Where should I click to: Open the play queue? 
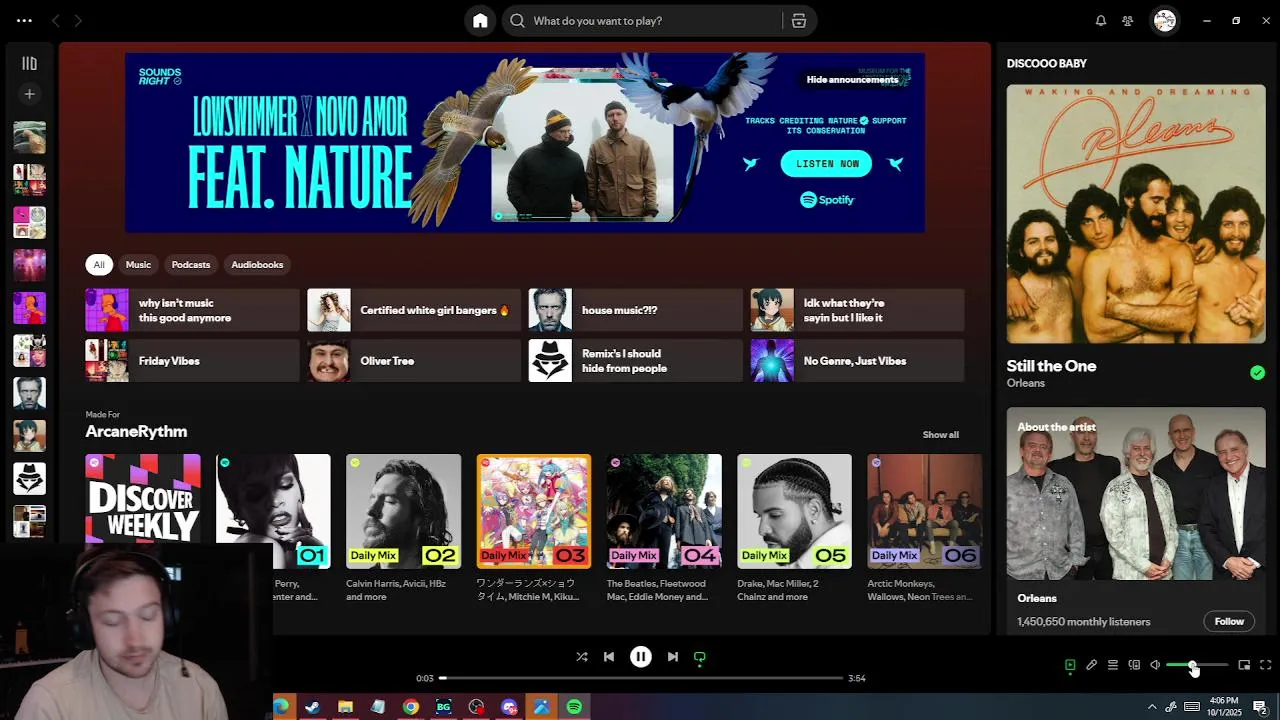point(1113,665)
